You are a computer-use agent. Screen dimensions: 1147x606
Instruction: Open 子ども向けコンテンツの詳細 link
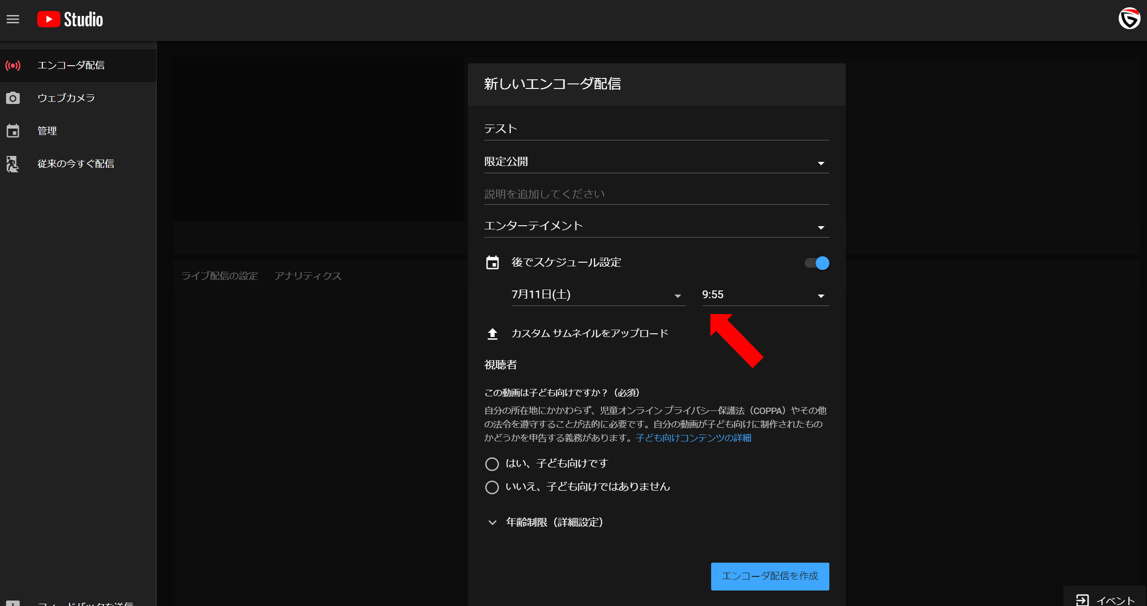coord(693,438)
